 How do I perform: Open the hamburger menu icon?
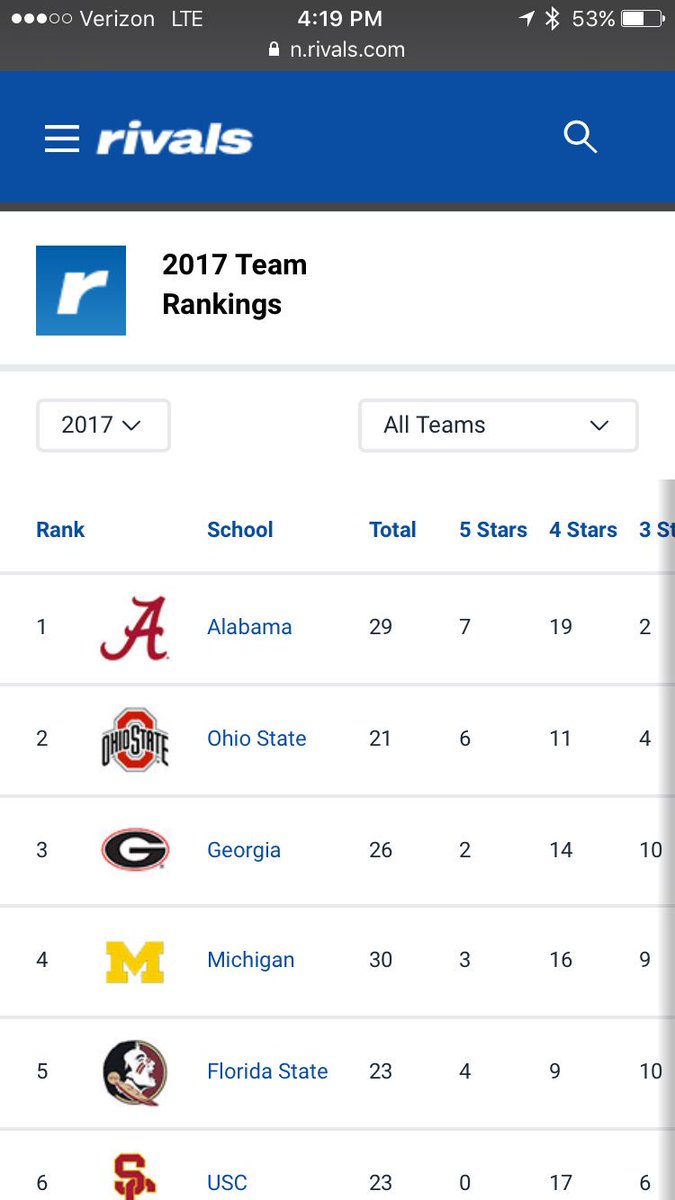[x=62, y=138]
